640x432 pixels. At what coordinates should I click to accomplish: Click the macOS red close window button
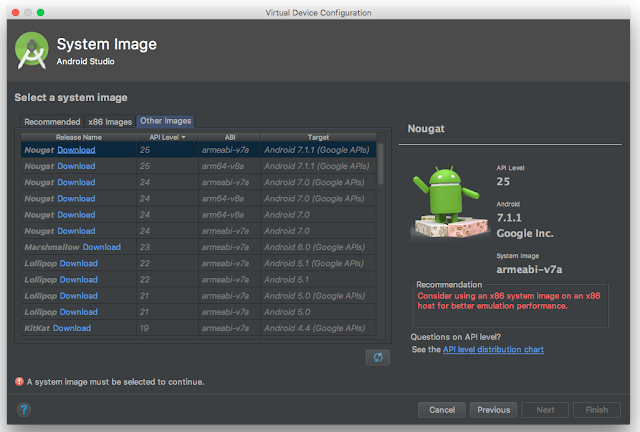(16, 12)
